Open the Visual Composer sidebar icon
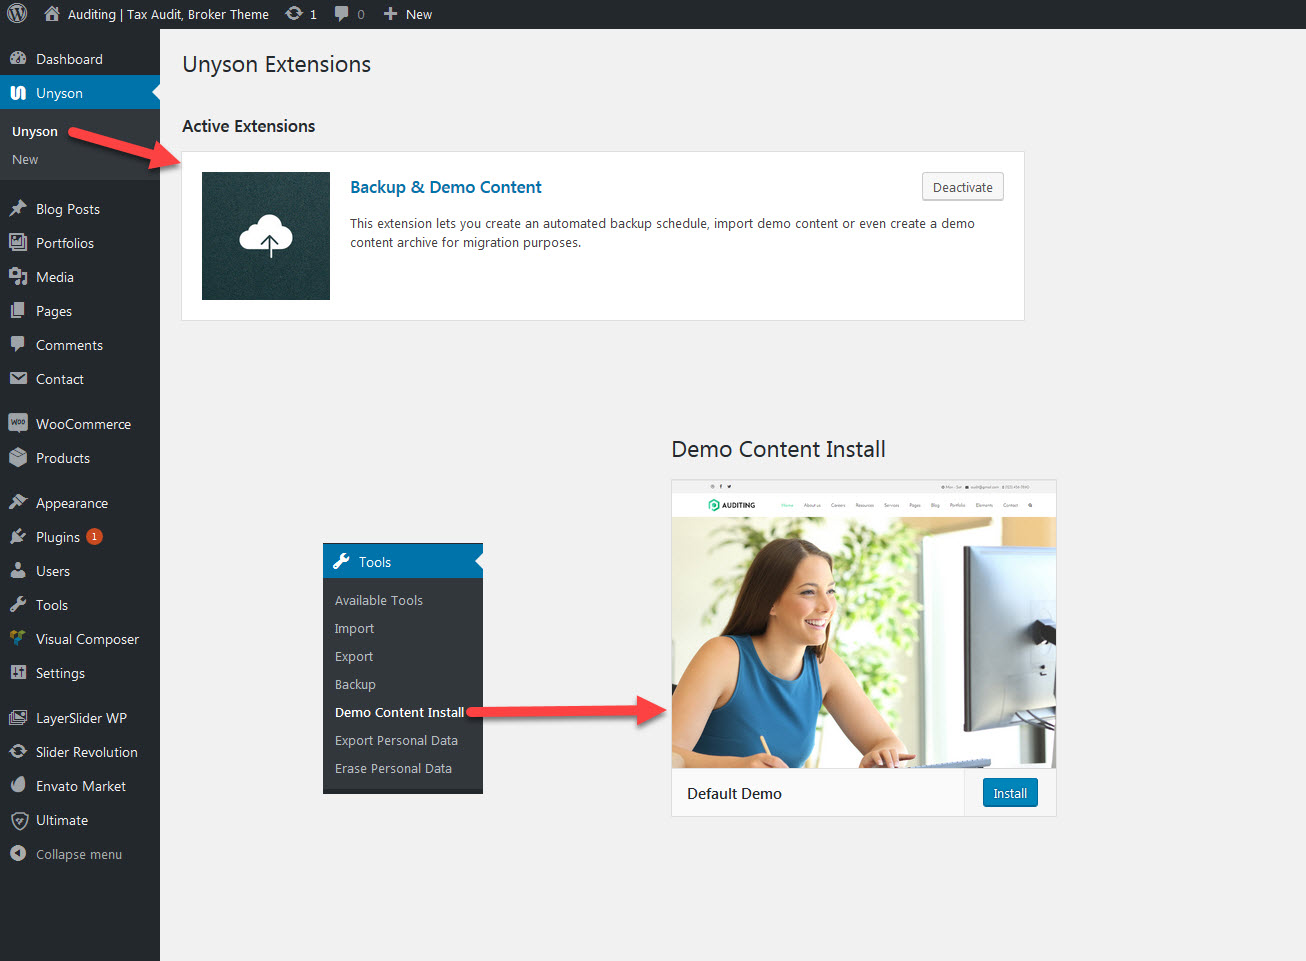Screen dimensions: 1306x961 tap(18, 638)
